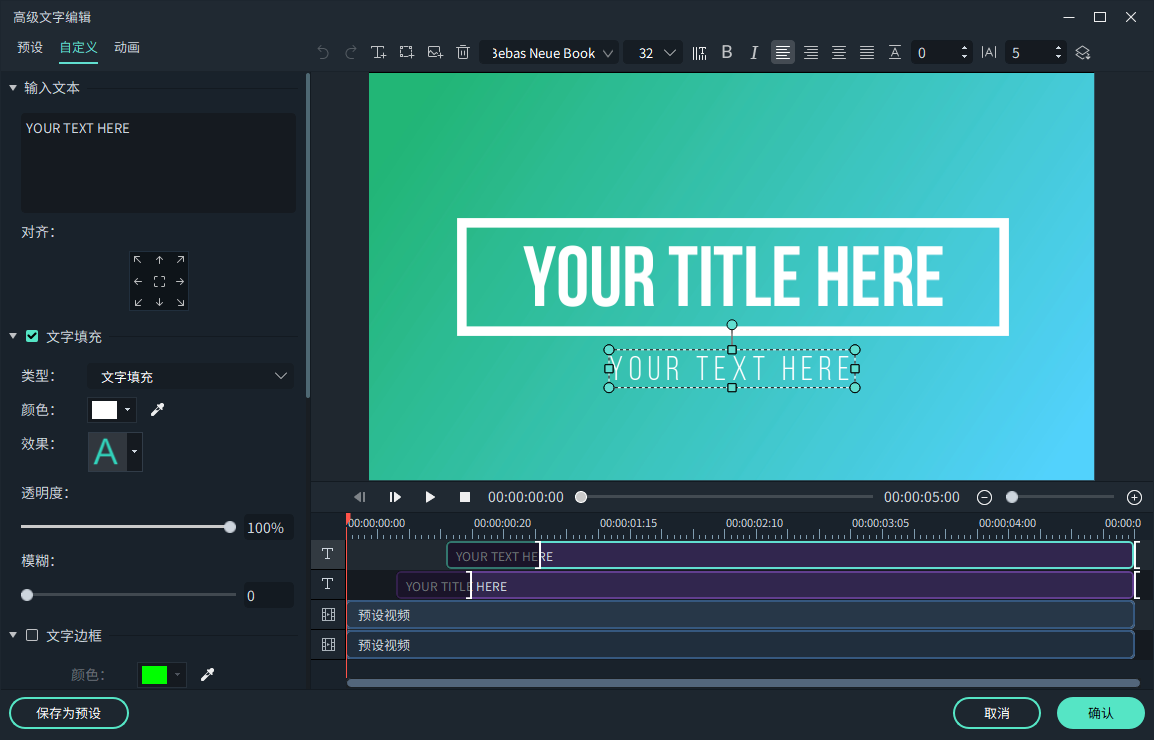
Task: Click the 确认 button
Action: (1100, 713)
